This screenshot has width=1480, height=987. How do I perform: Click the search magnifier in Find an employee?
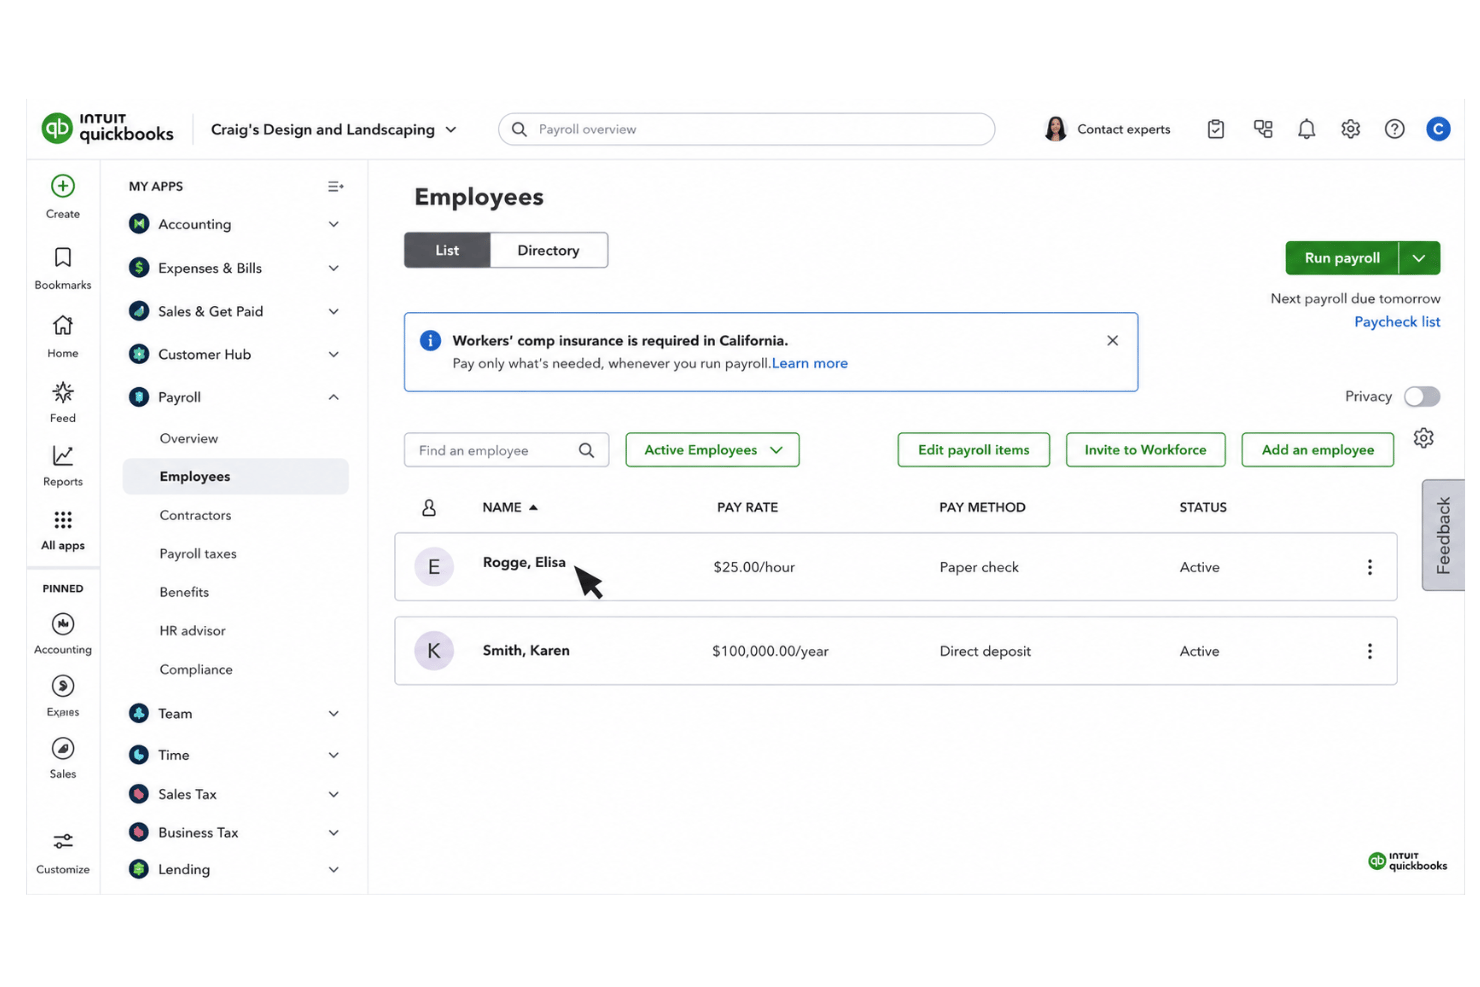tap(586, 451)
